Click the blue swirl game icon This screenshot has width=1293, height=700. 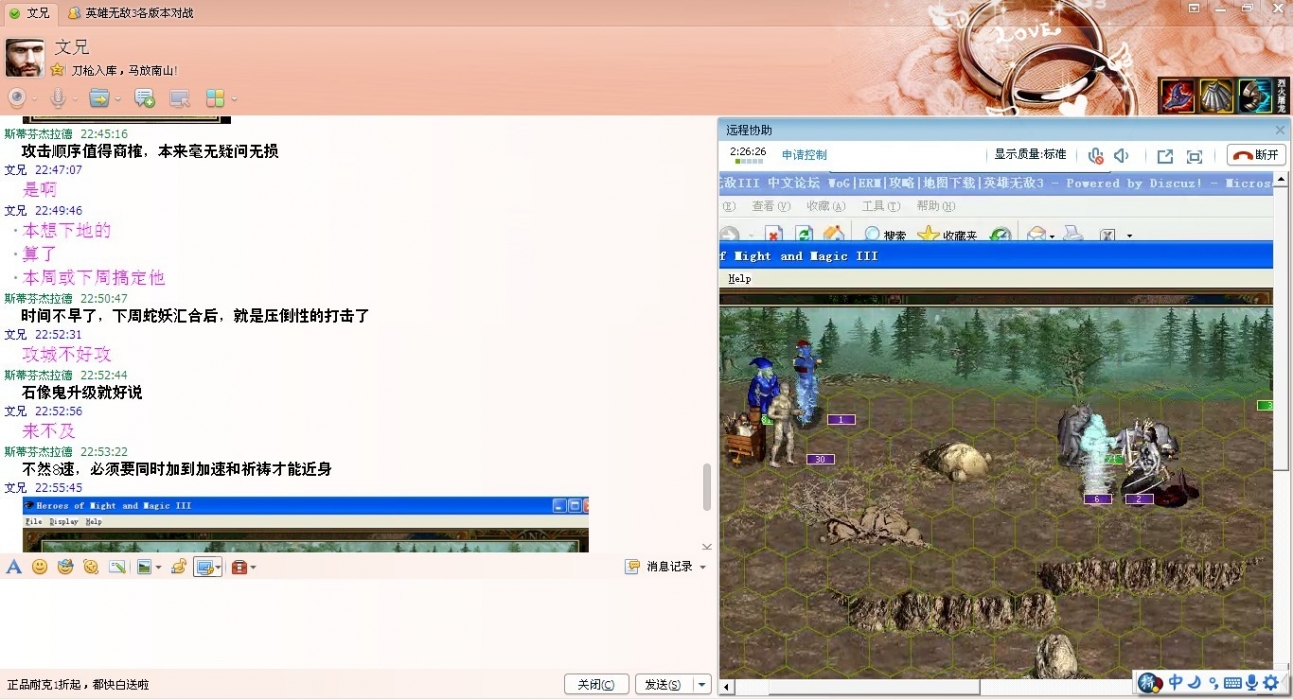coord(1255,96)
